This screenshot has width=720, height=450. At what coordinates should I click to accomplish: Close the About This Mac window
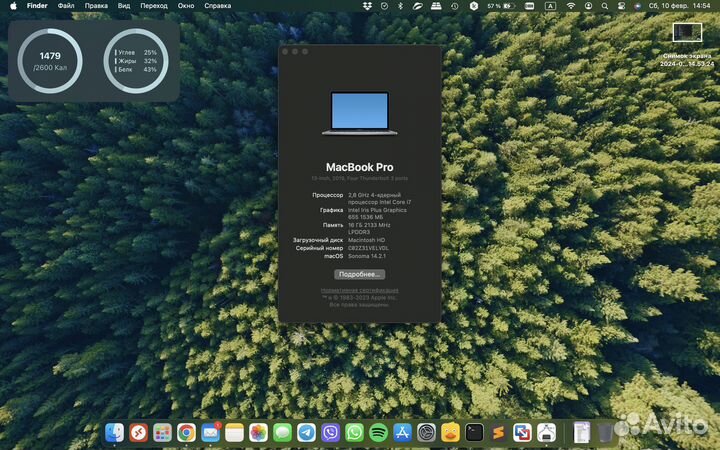point(285,51)
